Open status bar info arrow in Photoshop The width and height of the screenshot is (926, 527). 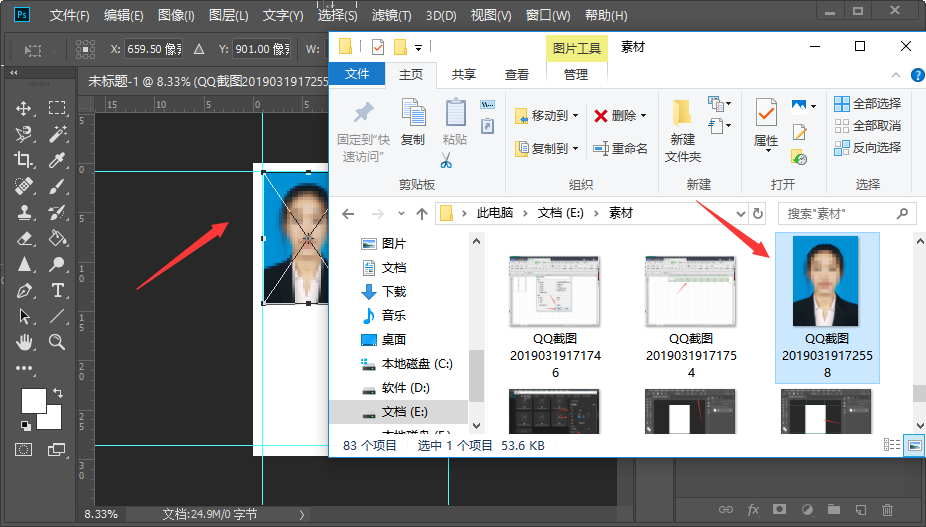[302, 515]
